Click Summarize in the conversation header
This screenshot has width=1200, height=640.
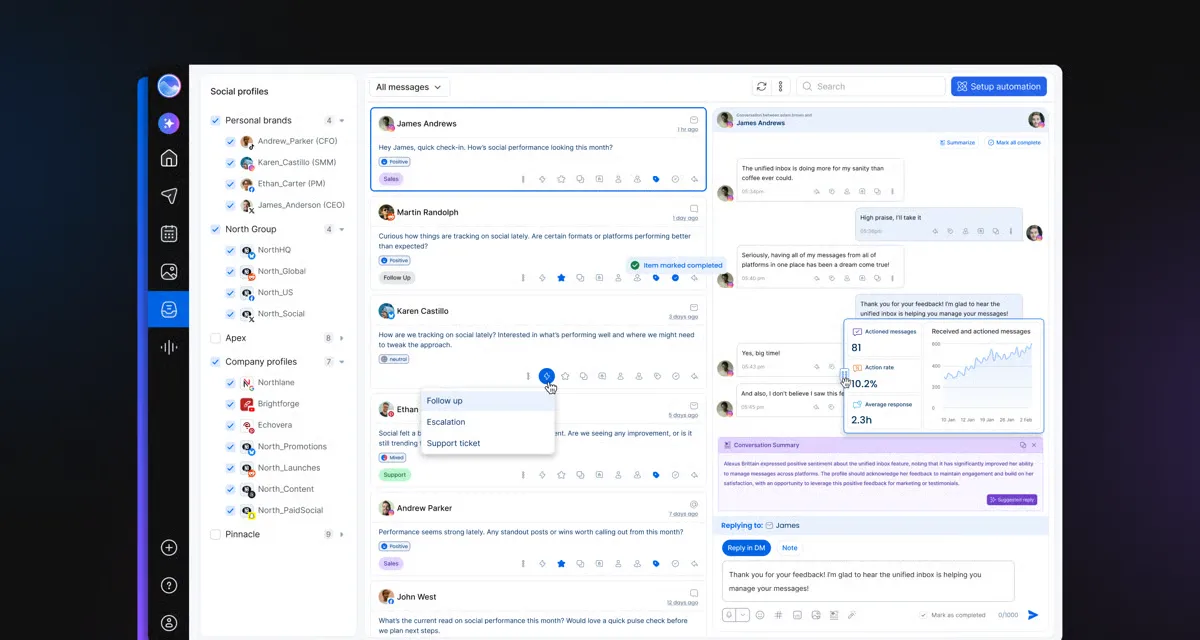click(x=957, y=143)
